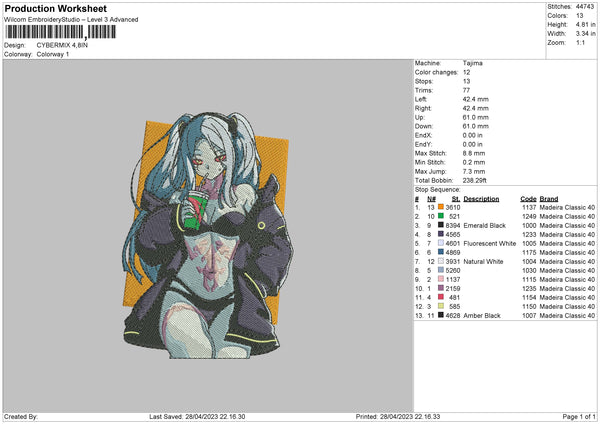Click the code 1137 in first row
Image resolution: width=600 pixels, height=424 pixels.
click(x=529, y=207)
